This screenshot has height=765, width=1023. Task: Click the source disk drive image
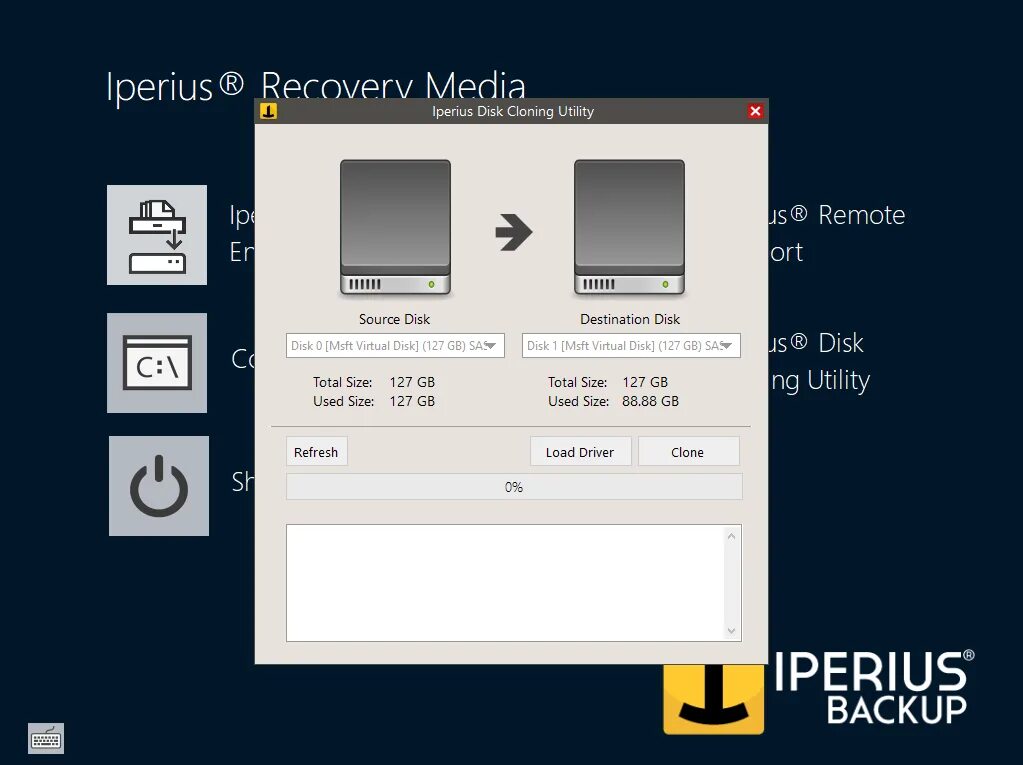click(395, 228)
